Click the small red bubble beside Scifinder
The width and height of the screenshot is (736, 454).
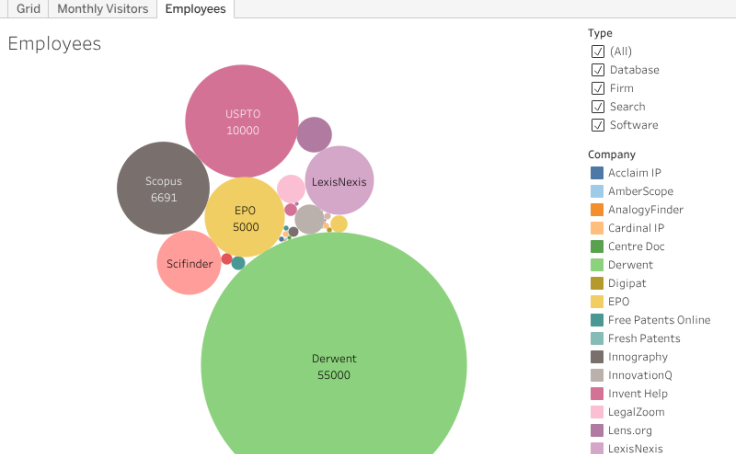click(x=227, y=259)
